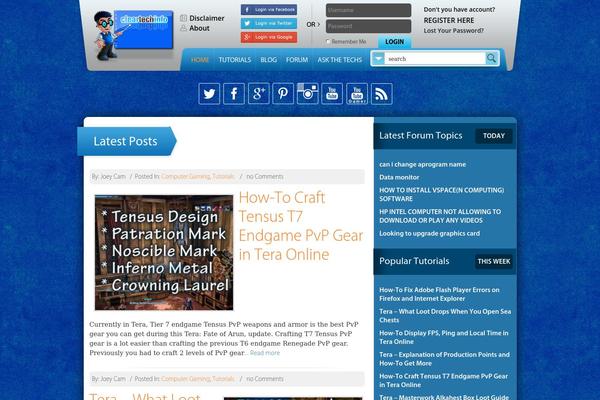The image size is (600, 400).
Task: Click the Username input field
Action: [x=368, y=10]
